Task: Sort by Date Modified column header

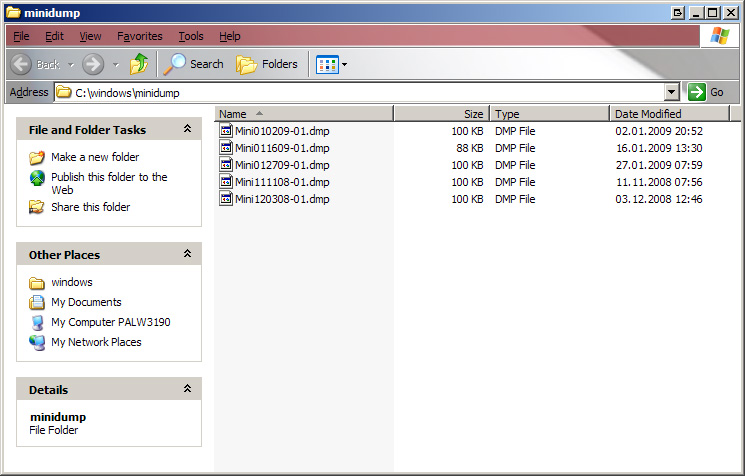Action: click(669, 114)
